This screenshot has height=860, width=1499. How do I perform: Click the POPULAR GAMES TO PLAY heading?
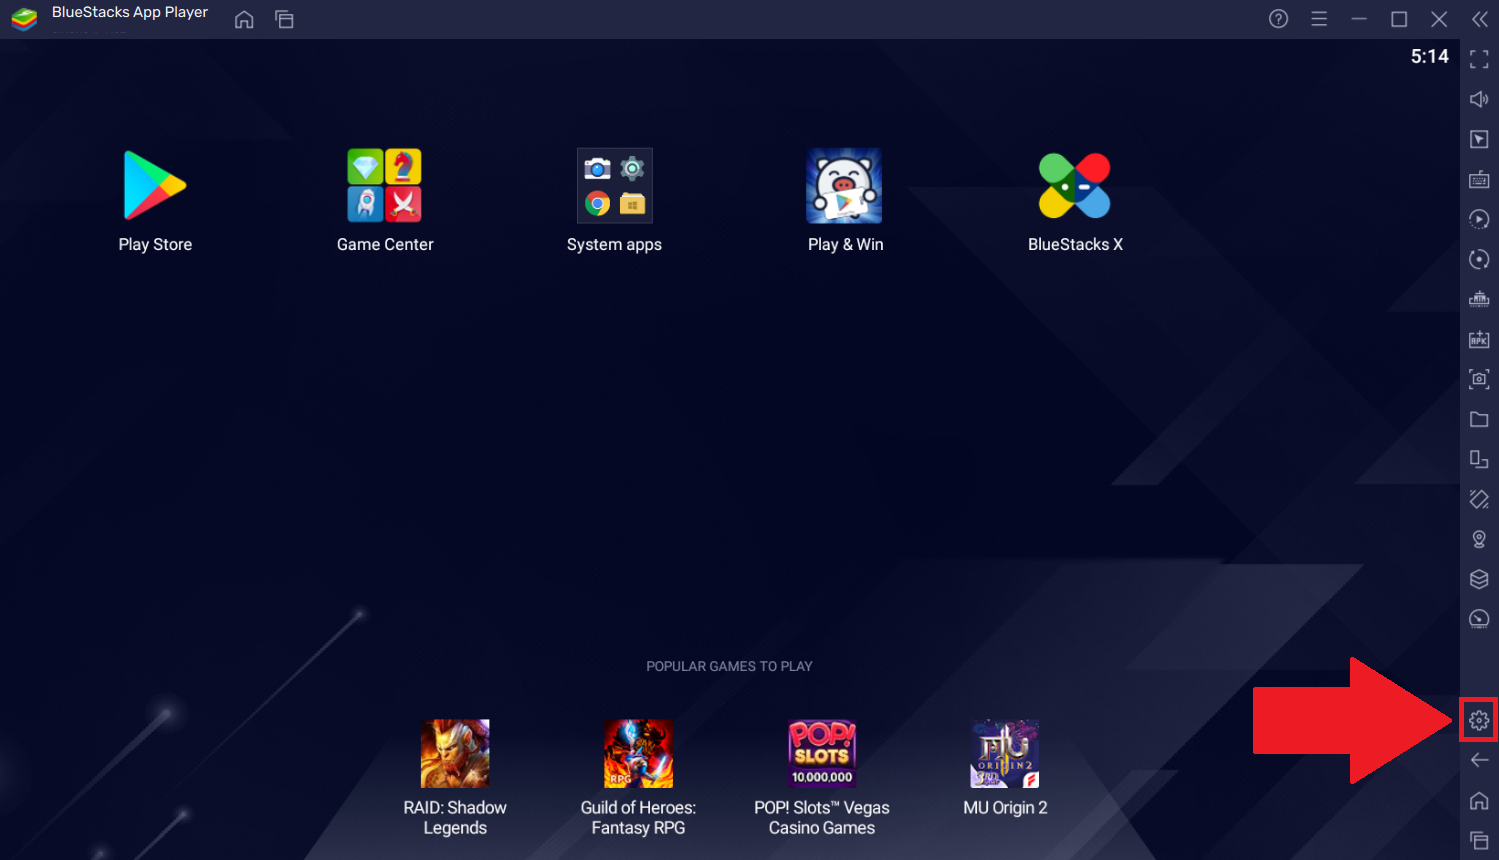click(729, 666)
